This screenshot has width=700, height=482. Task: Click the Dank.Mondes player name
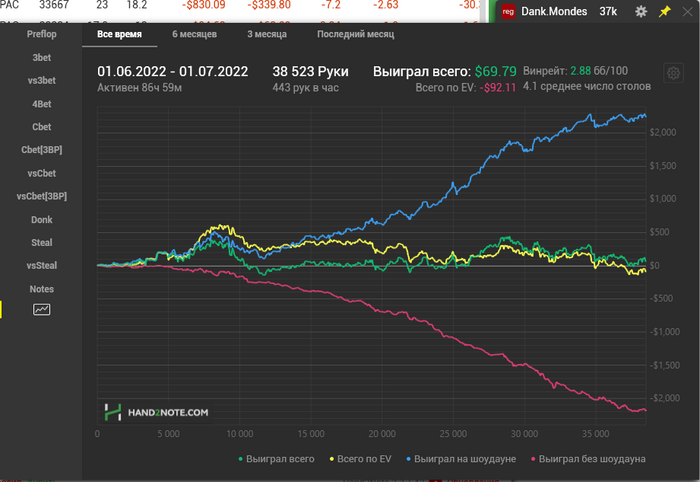[x=554, y=12]
